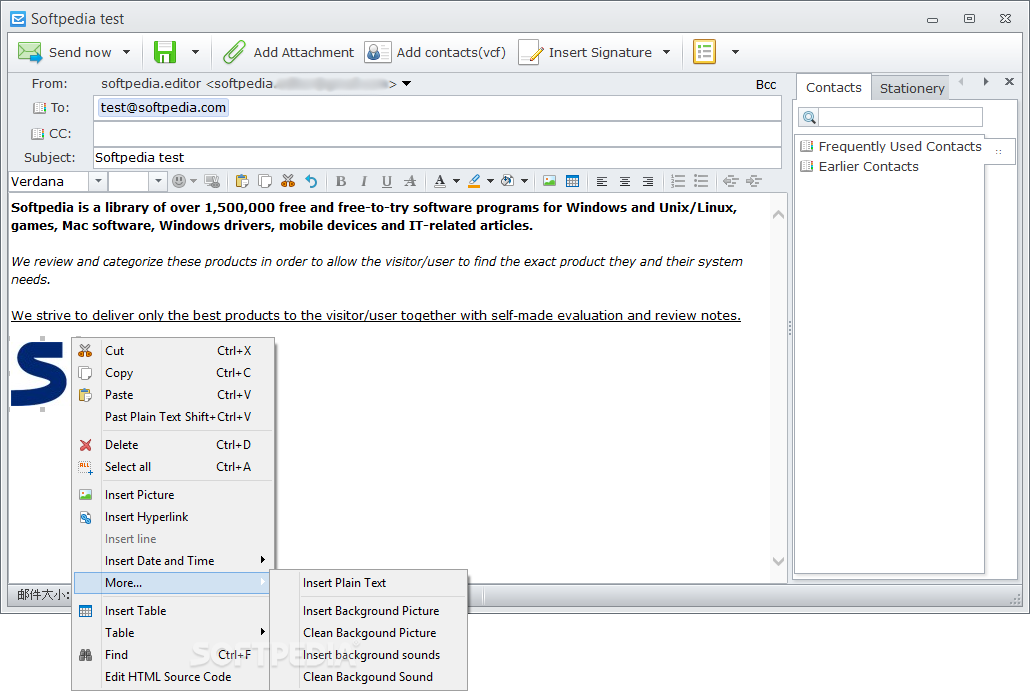Align text left
This screenshot has height=691, width=1030.
pyautogui.click(x=602, y=181)
